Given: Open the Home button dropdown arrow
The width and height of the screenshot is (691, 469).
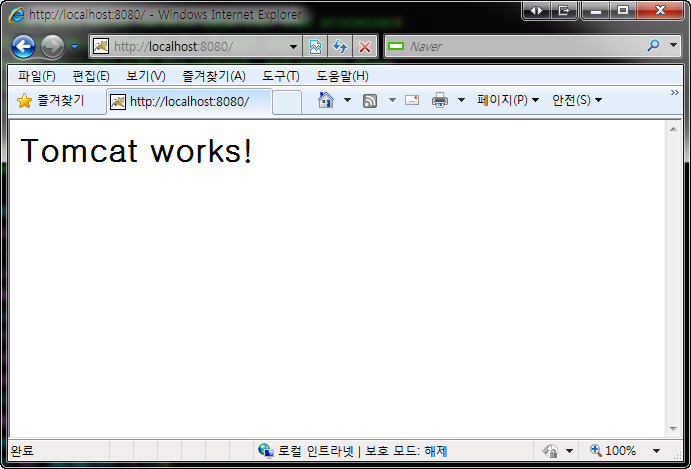Looking at the screenshot, I should [347, 100].
